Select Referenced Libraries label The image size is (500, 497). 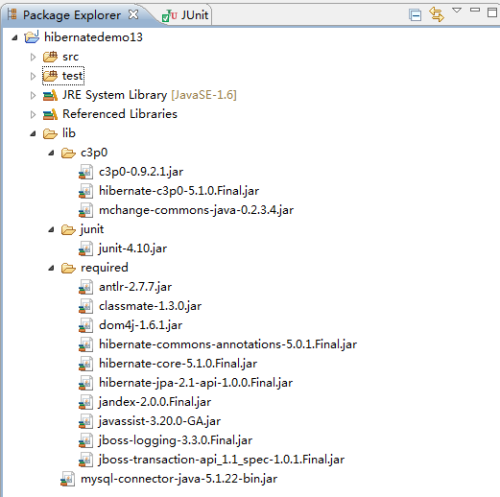[x=120, y=114]
